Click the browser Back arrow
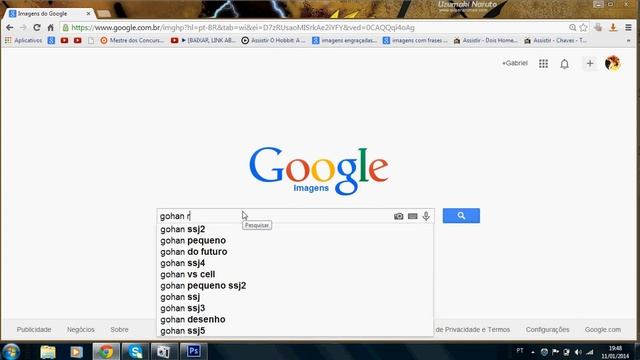 [x=9, y=27]
